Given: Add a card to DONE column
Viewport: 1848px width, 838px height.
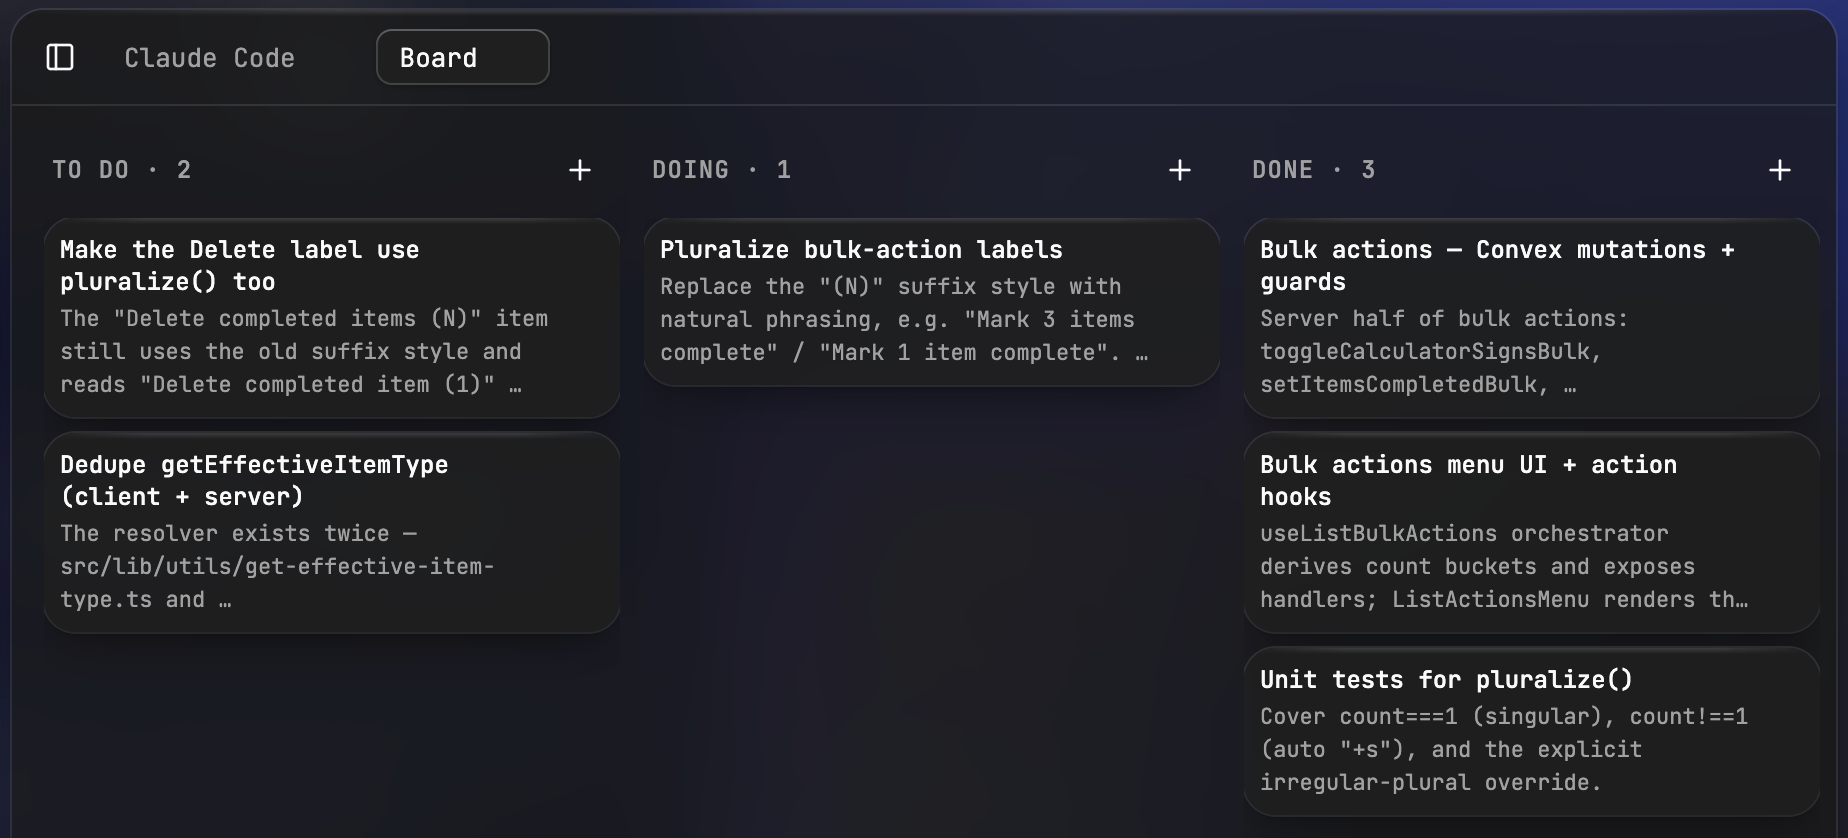Looking at the screenshot, I should (x=1780, y=170).
